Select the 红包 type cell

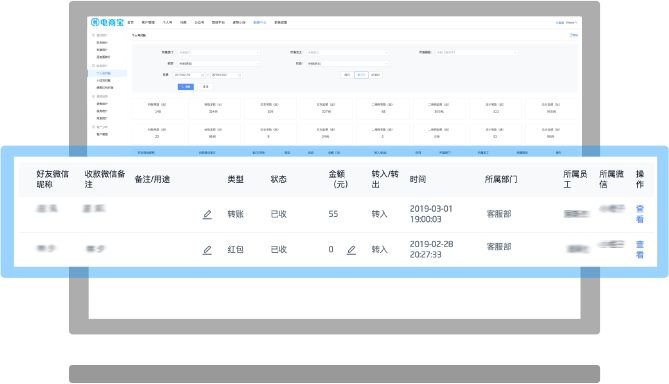236,250
